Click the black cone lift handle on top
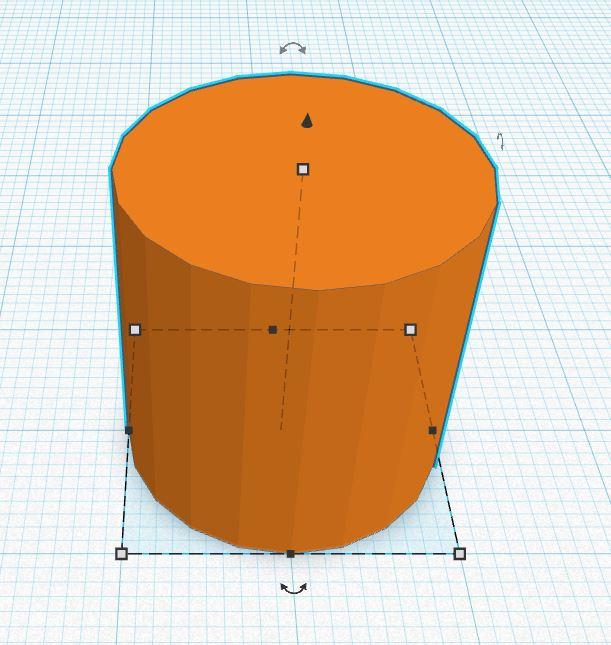Image resolution: width=611 pixels, height=645 pixels. click(x=307, y=121)
